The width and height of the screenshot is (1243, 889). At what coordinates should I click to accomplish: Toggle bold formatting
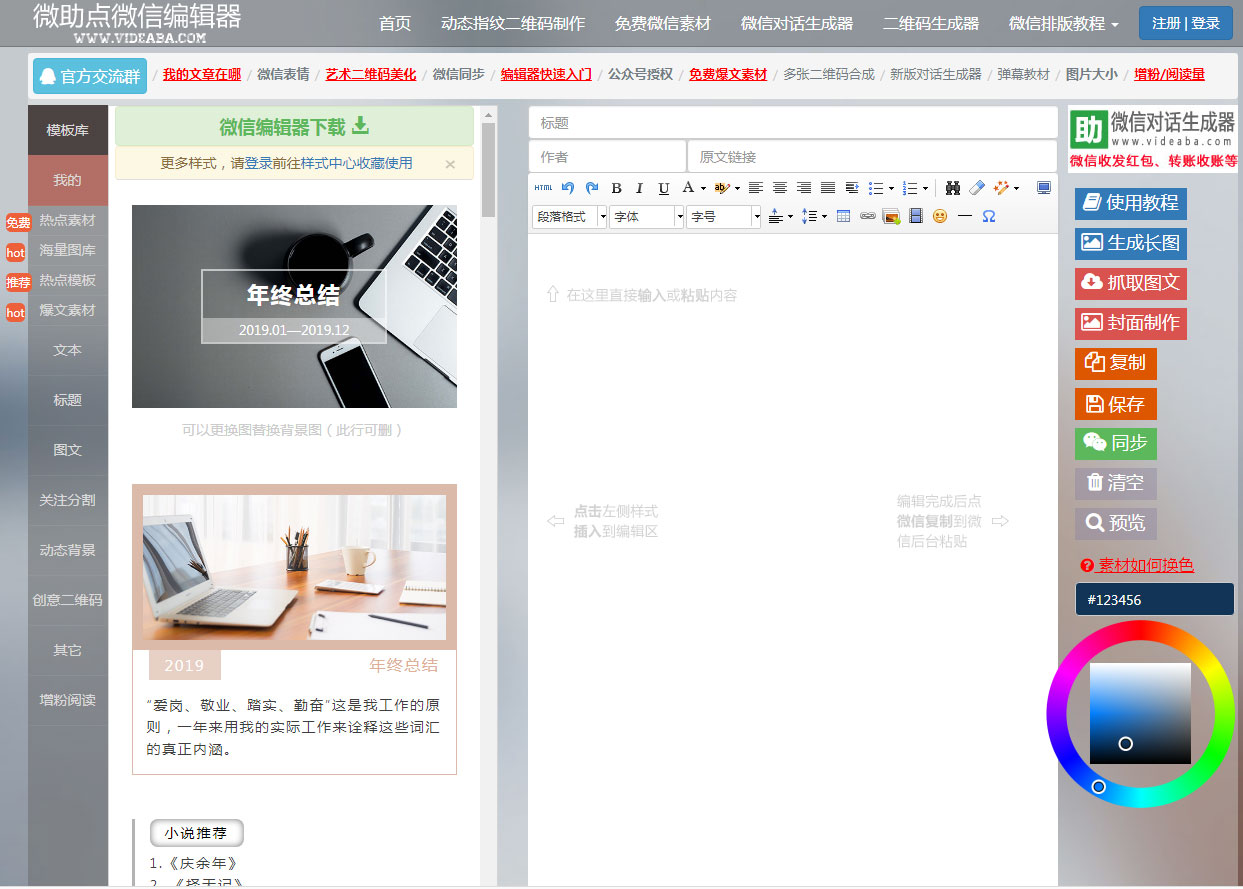point(617,188)
